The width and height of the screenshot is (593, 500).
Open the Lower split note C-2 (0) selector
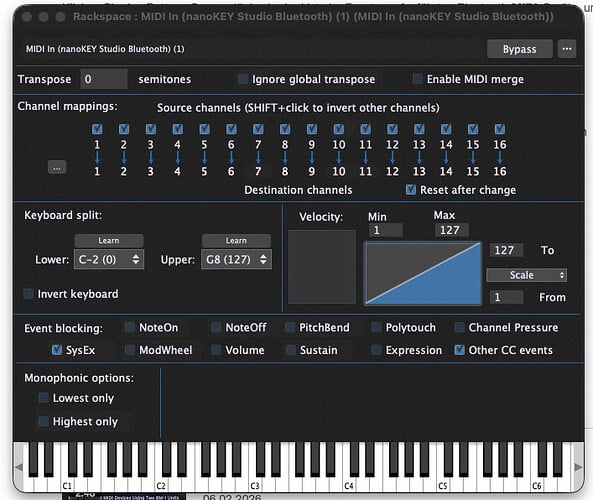109,259
